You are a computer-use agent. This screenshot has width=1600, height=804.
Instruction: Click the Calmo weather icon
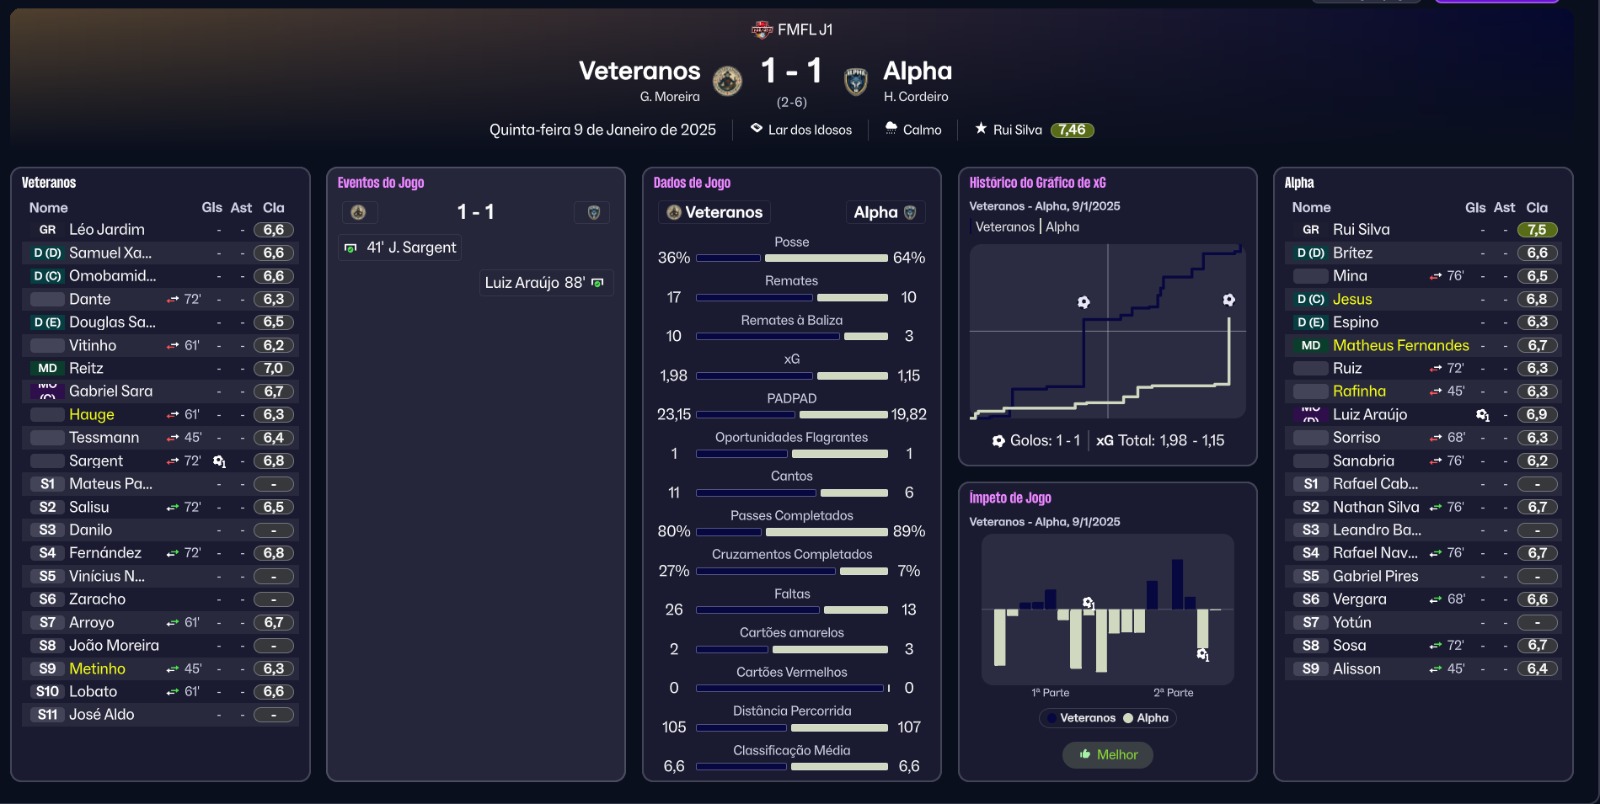[891, 129]
